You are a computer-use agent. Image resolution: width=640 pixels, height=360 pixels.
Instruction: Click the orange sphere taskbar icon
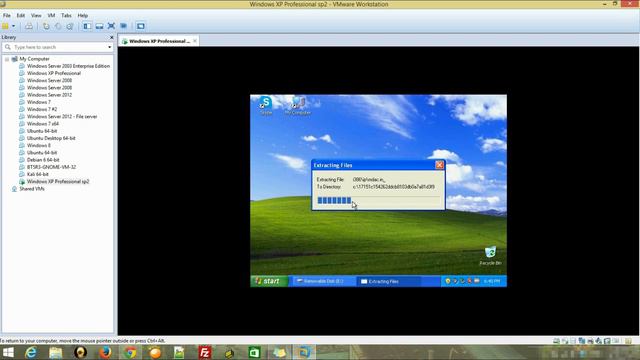tap(155, 352)
